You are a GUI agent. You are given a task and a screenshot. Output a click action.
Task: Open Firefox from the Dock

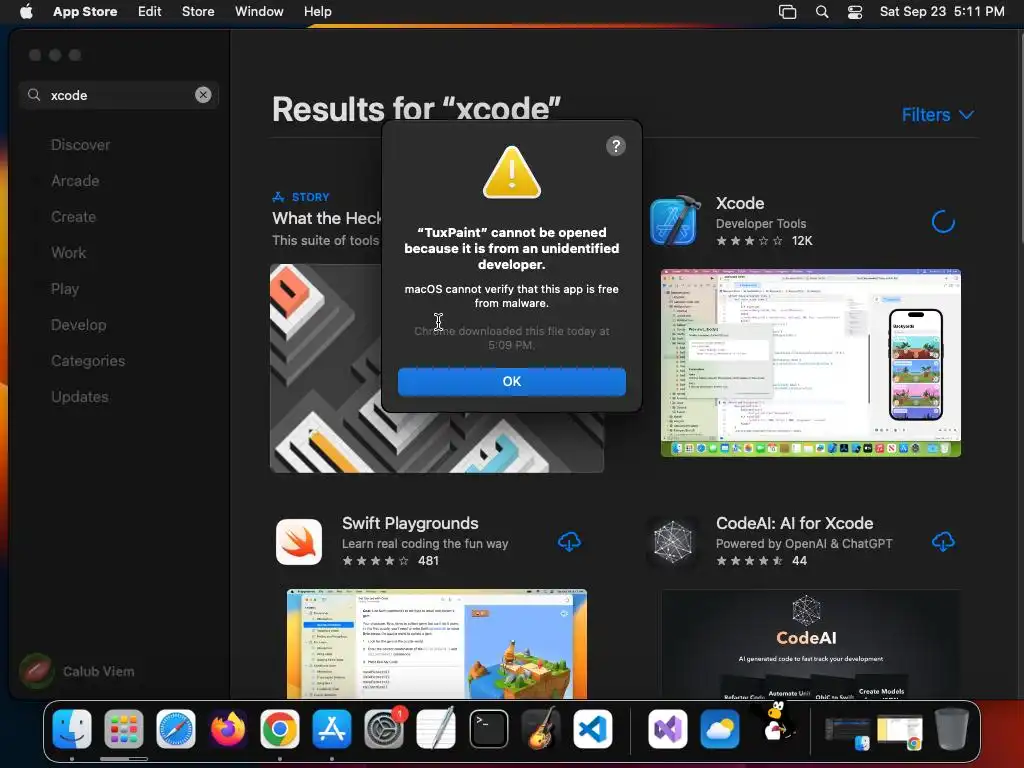pos(228,729)
